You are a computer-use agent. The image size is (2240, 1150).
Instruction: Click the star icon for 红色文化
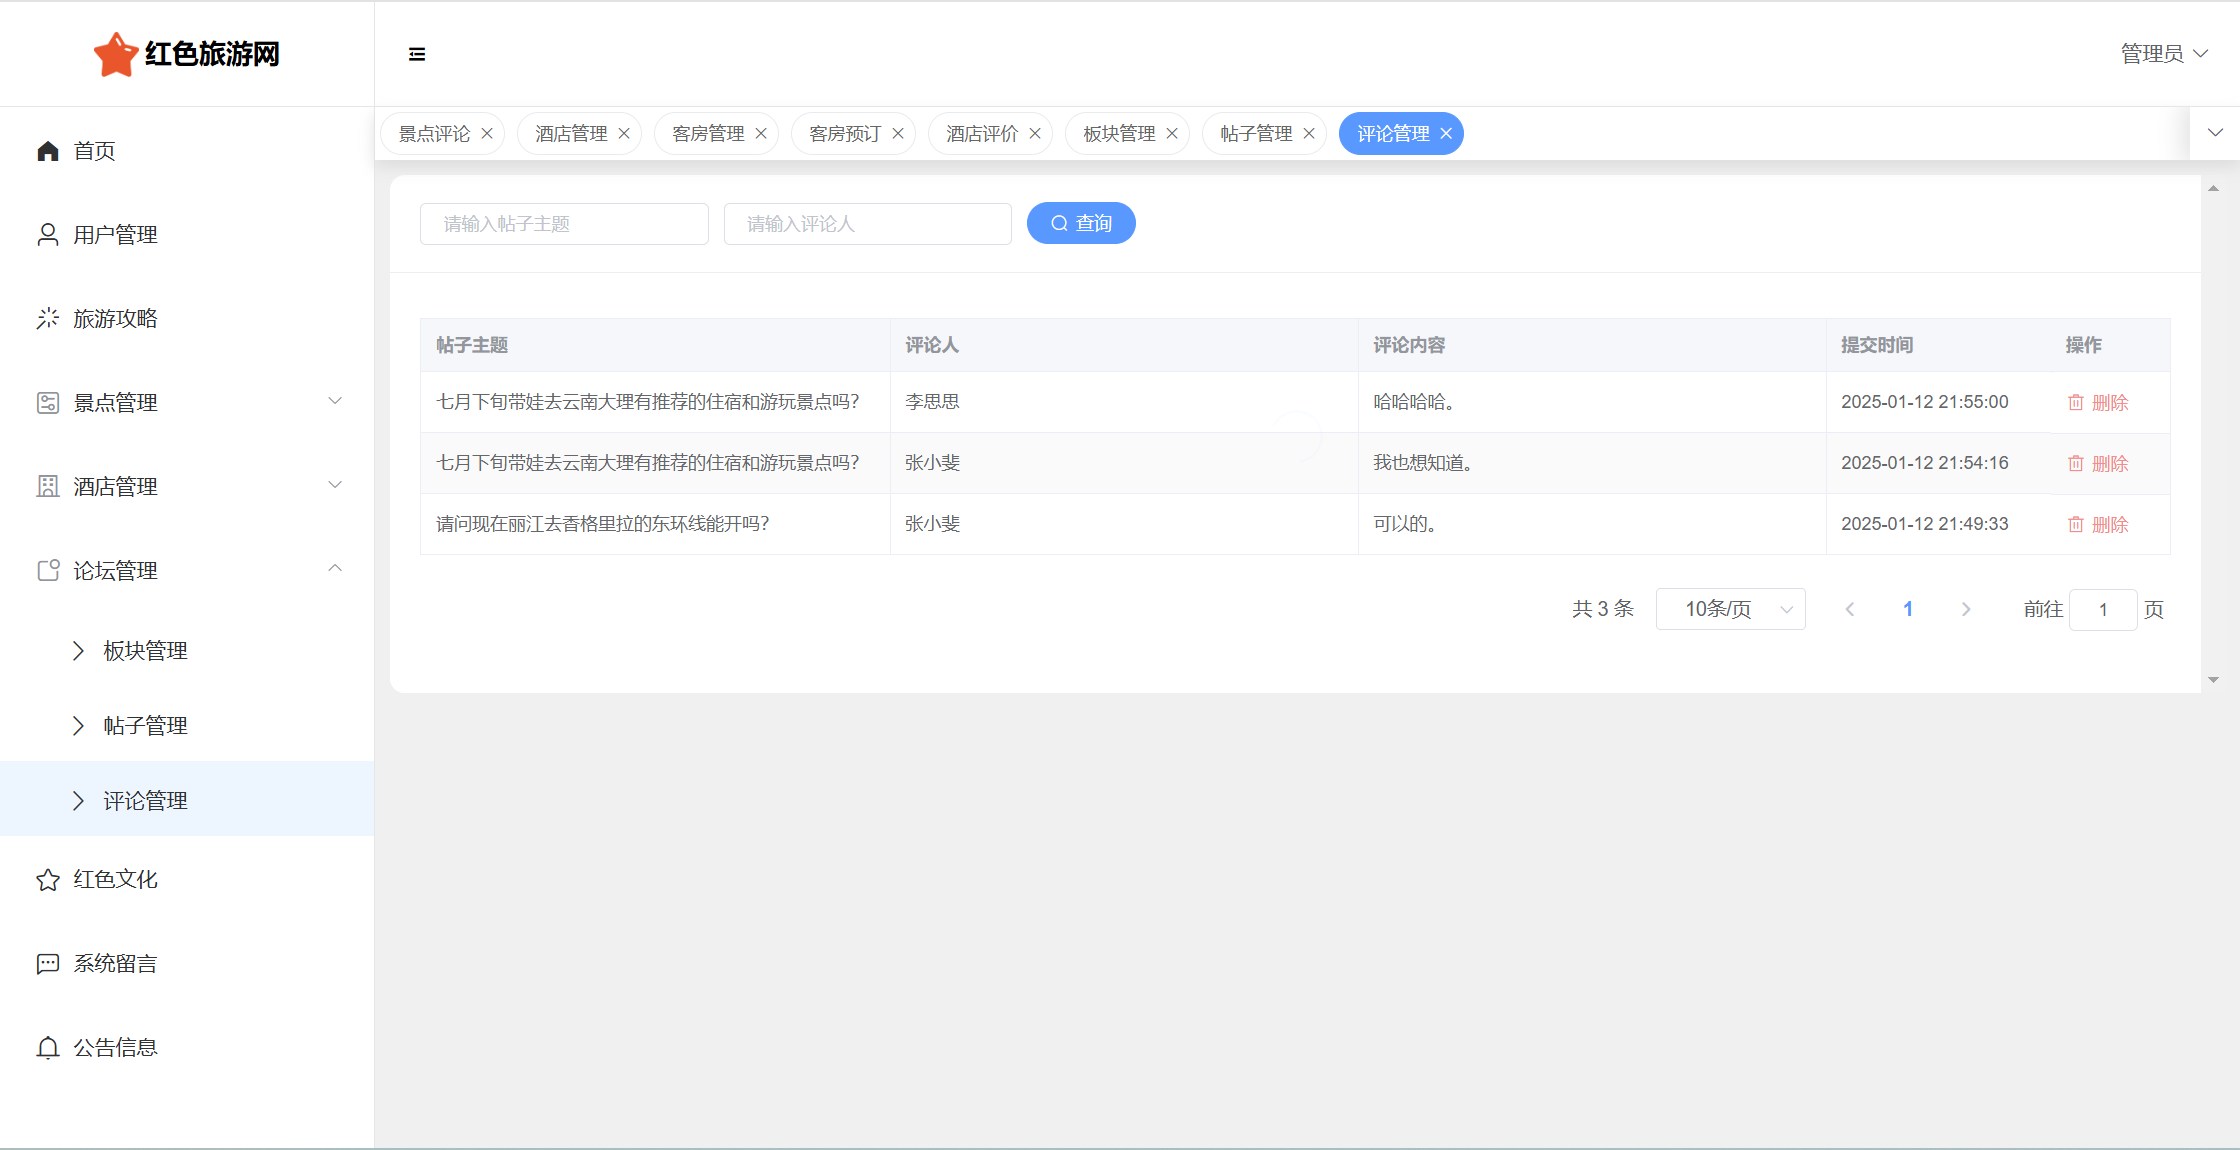coord(48,880)
